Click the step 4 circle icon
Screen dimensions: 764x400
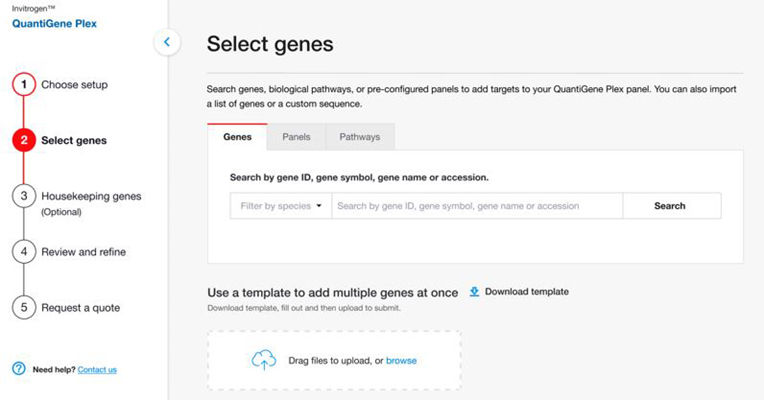23,252
